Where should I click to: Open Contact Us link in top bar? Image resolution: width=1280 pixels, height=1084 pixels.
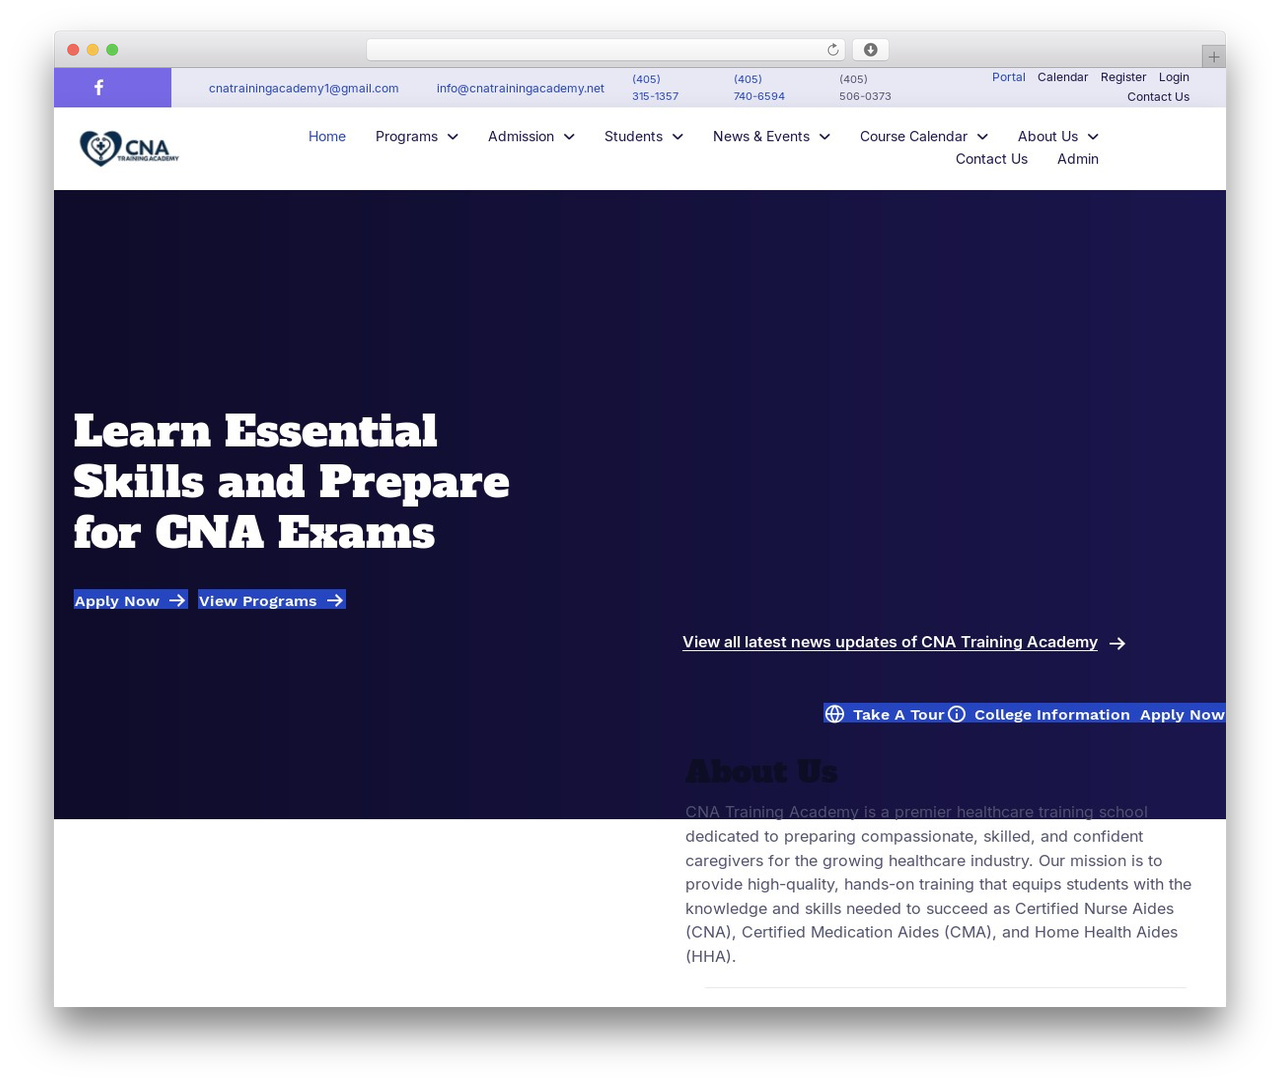[1158, 97]
